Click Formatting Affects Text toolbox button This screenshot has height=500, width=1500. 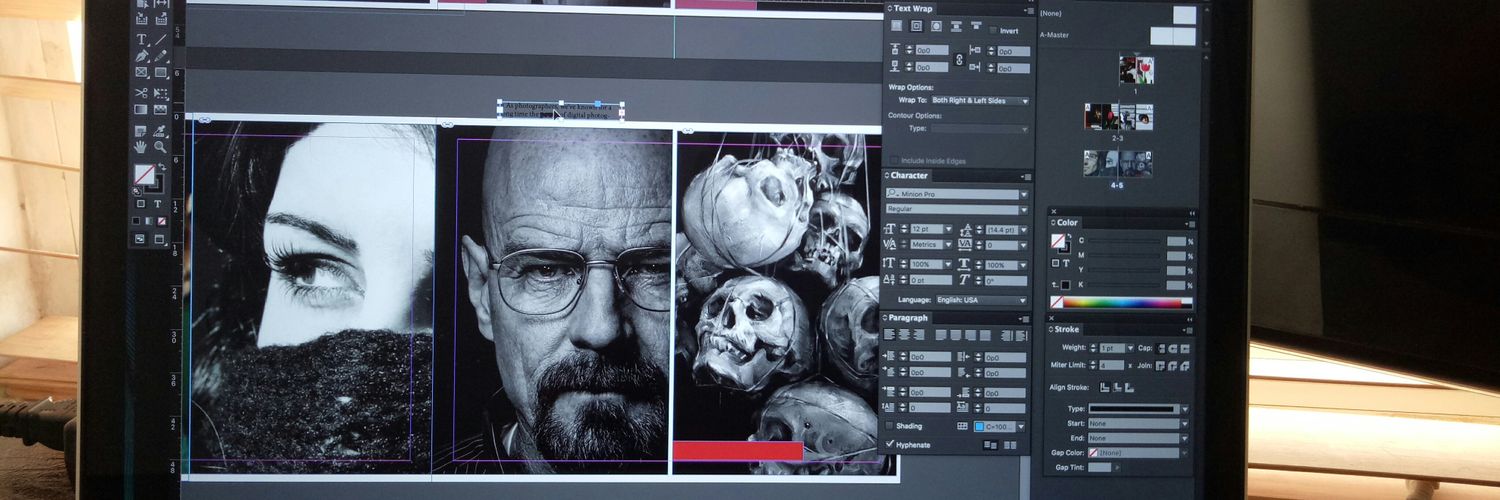point(158,204)
